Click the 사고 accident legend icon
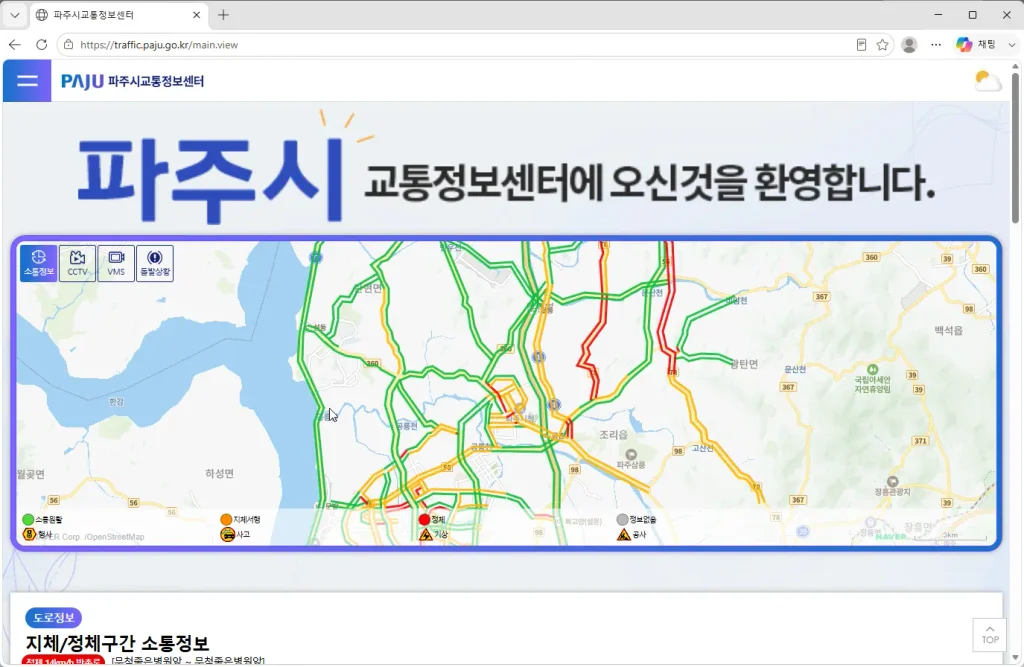Viewport: 1024px width, 667px height. (227, 534)
